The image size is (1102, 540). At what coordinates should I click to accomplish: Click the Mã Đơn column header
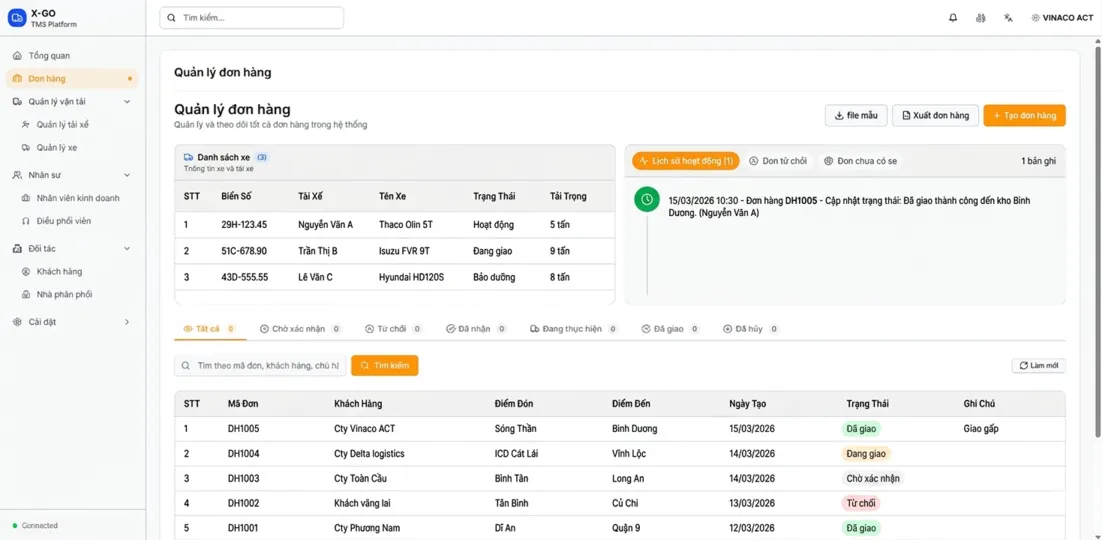pos(242,404)
